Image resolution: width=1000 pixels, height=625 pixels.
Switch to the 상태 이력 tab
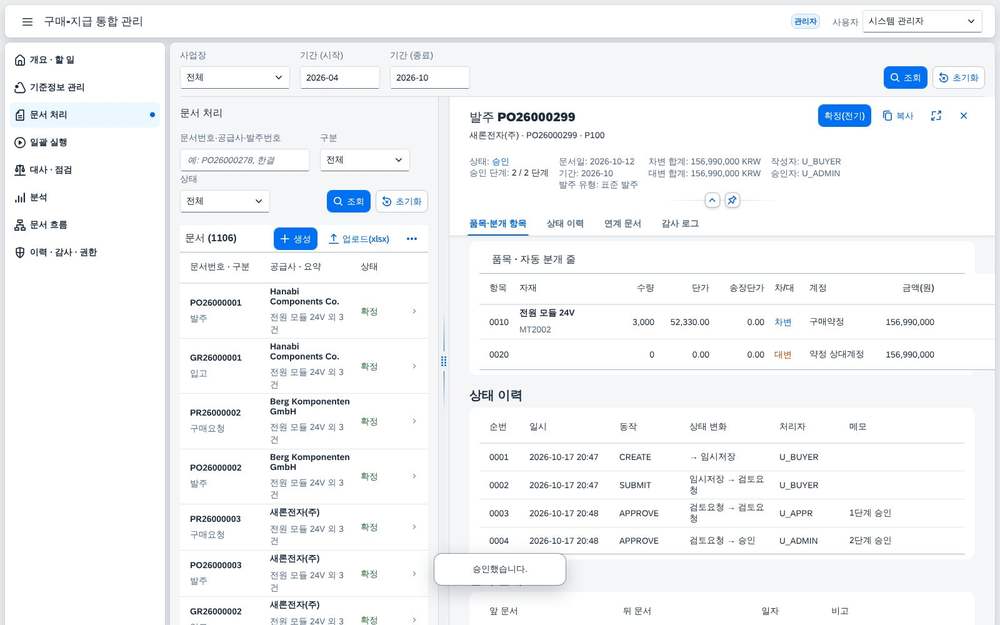click(565, 224)
